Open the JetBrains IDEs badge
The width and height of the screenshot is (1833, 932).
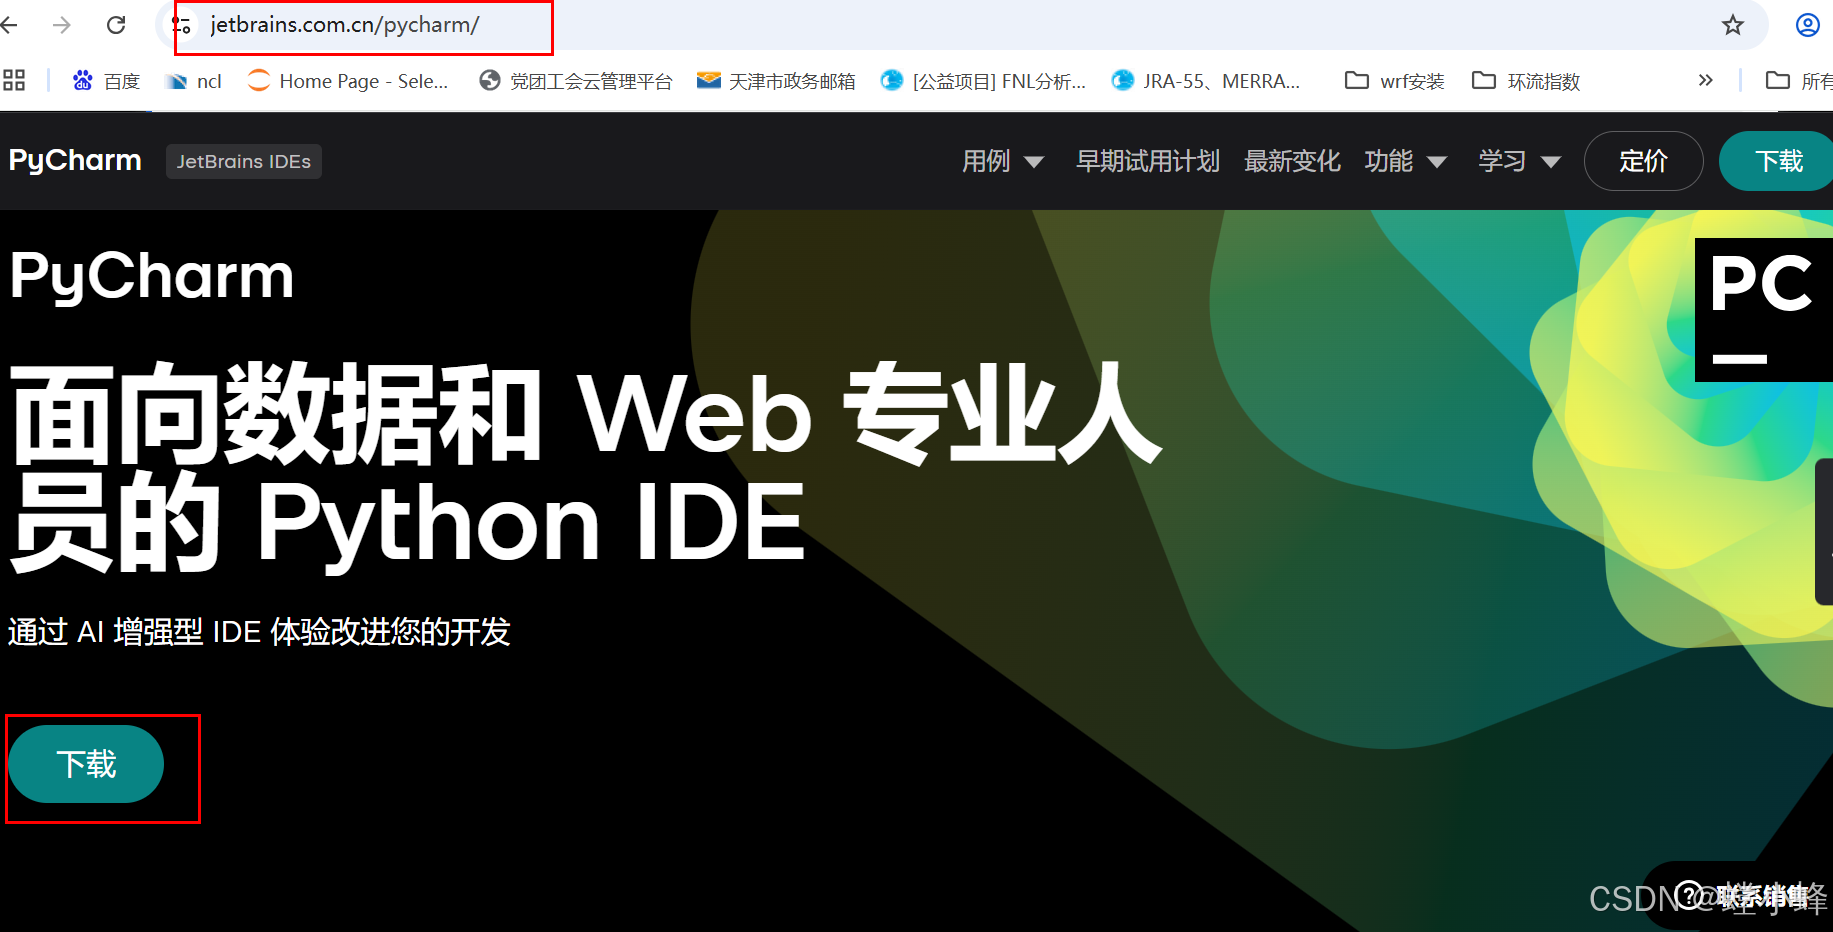(x=244, y=161)
